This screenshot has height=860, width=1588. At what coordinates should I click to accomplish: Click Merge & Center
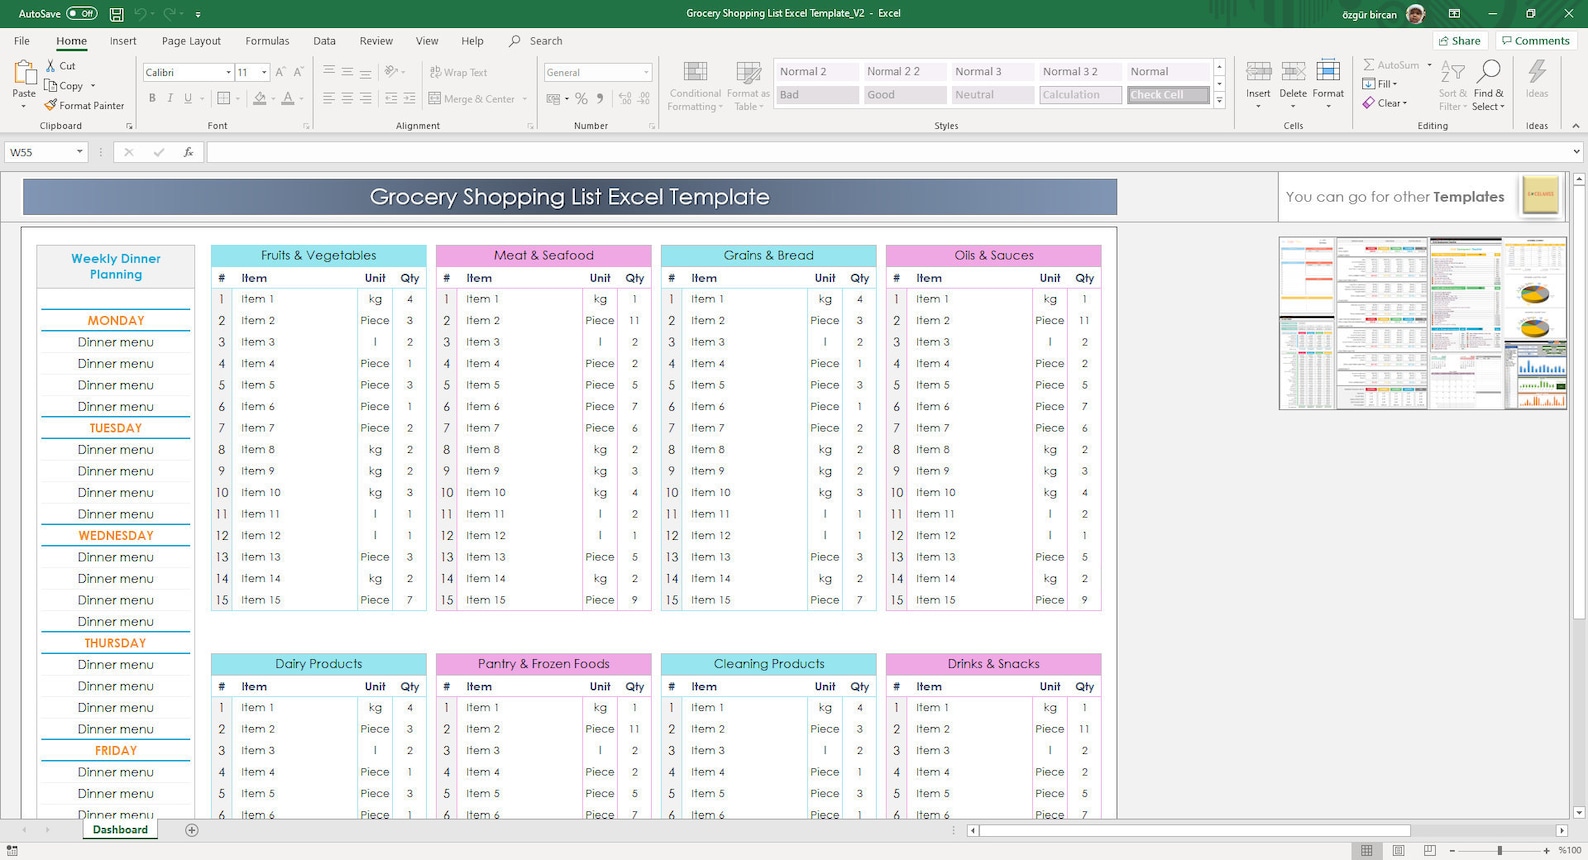click(x=472, y=99)
